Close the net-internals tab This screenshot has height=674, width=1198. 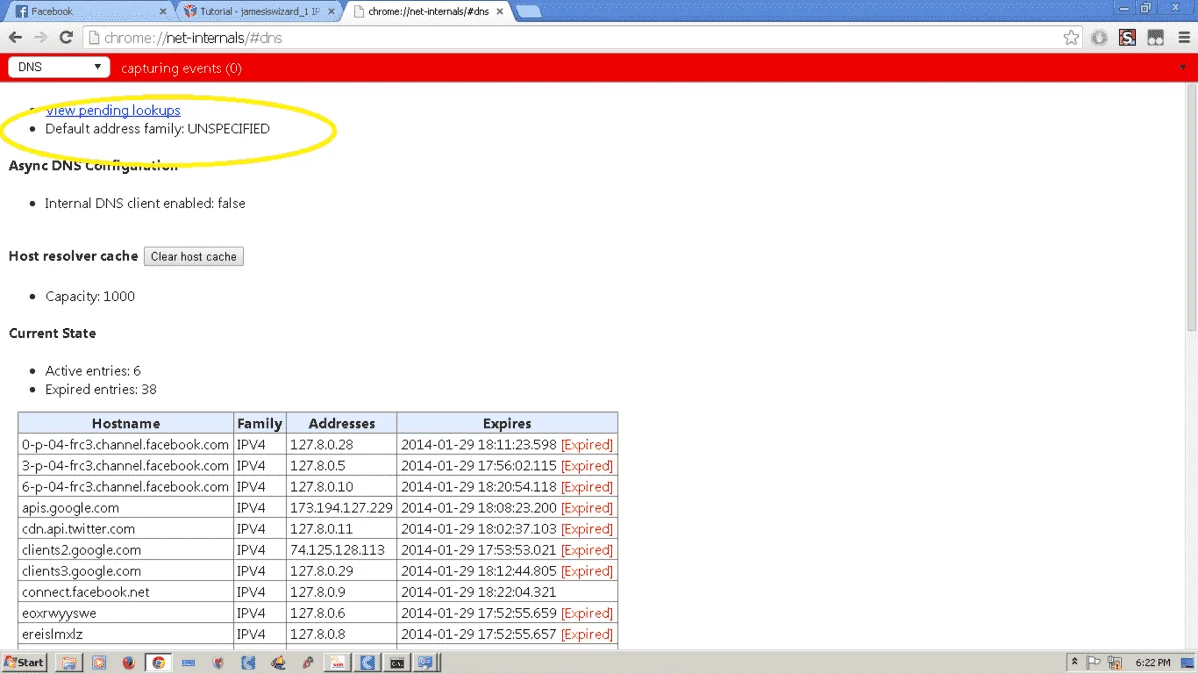pos(500,11)
